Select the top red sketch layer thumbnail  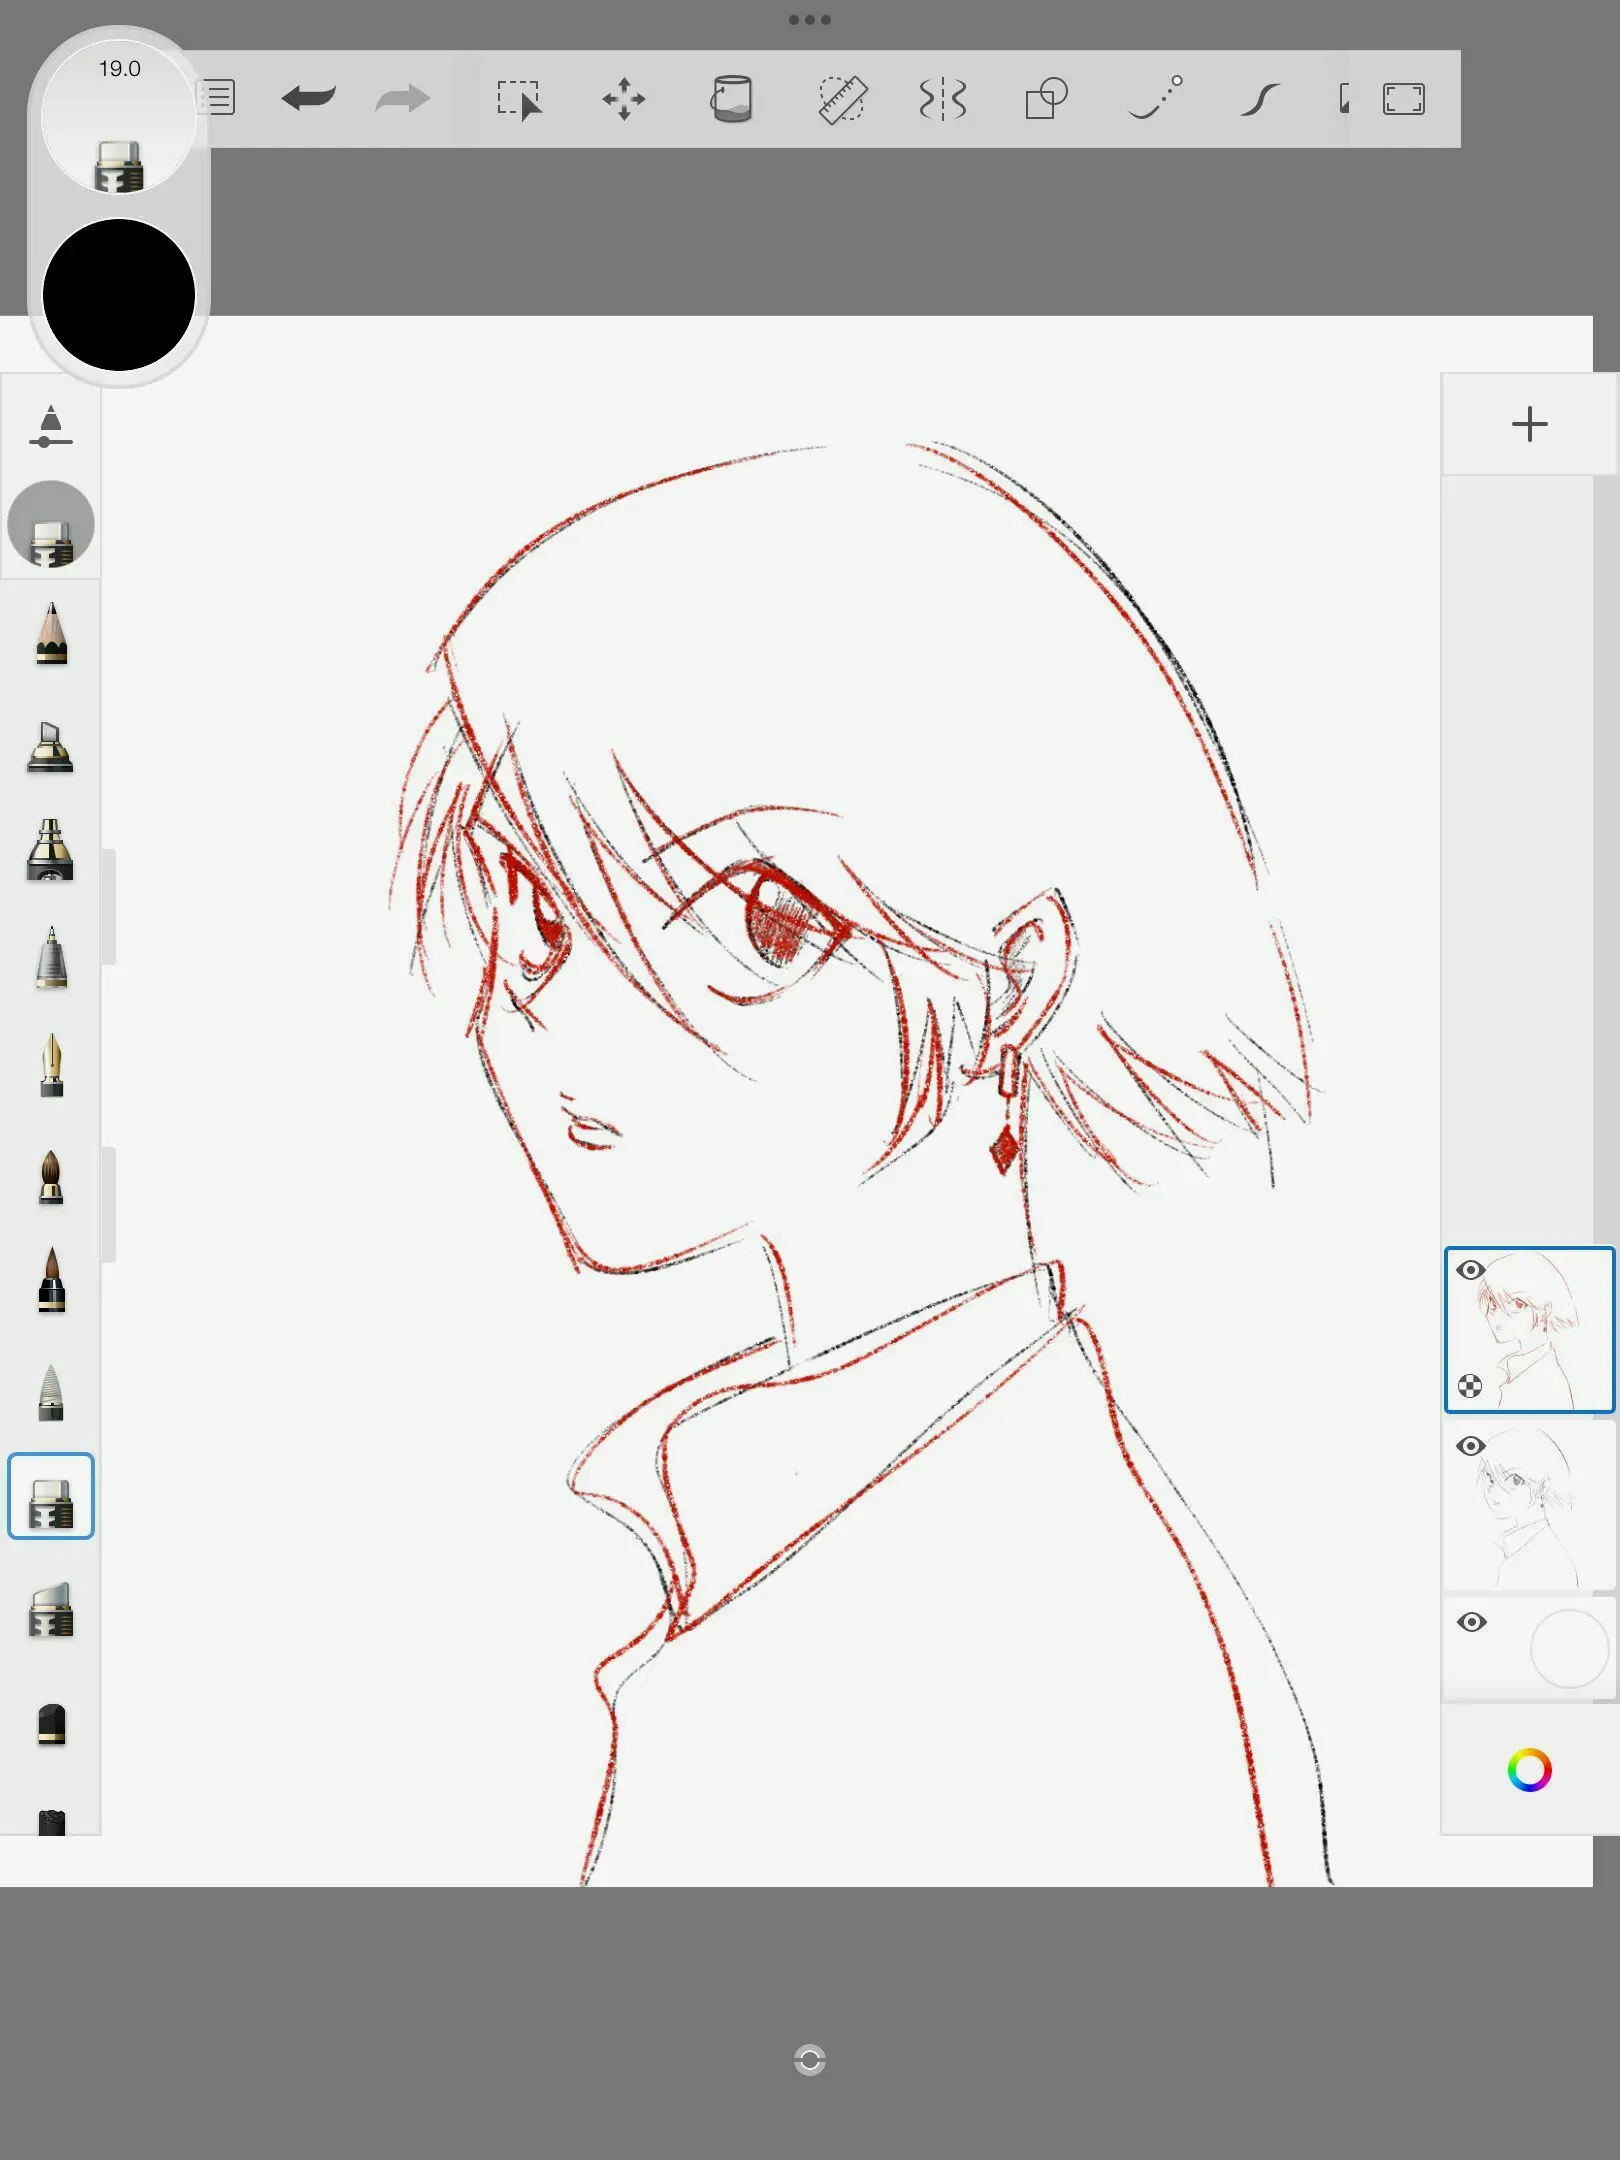(1530, 1330)
